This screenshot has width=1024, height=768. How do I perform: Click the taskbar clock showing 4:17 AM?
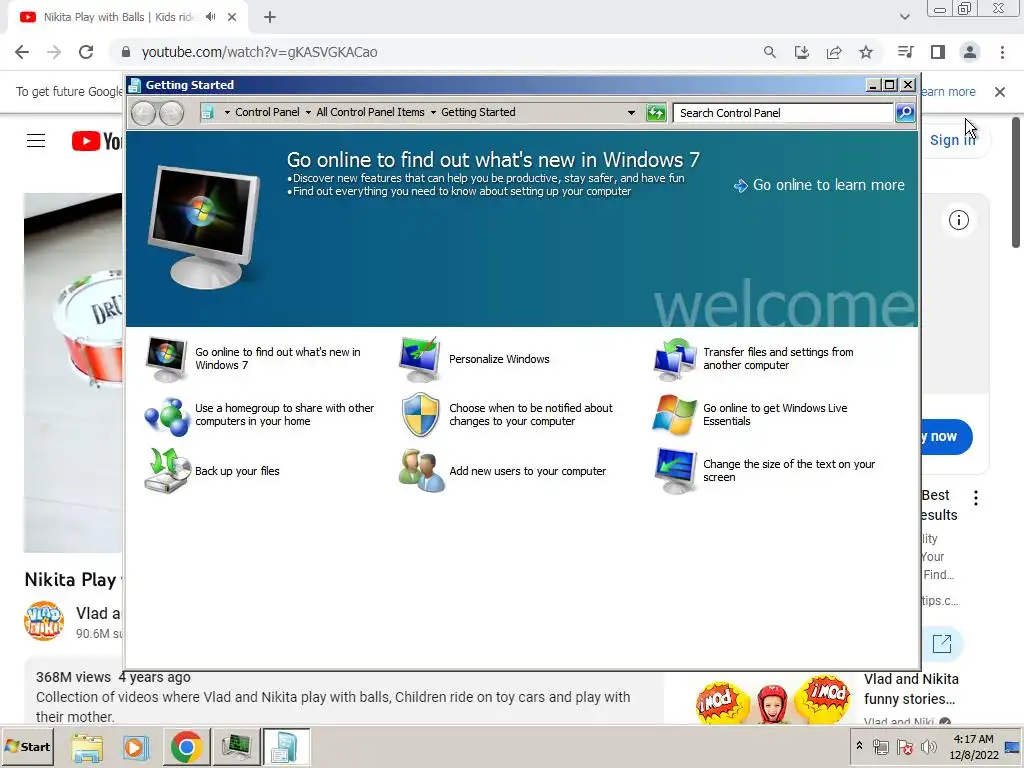tap(974, 747)
